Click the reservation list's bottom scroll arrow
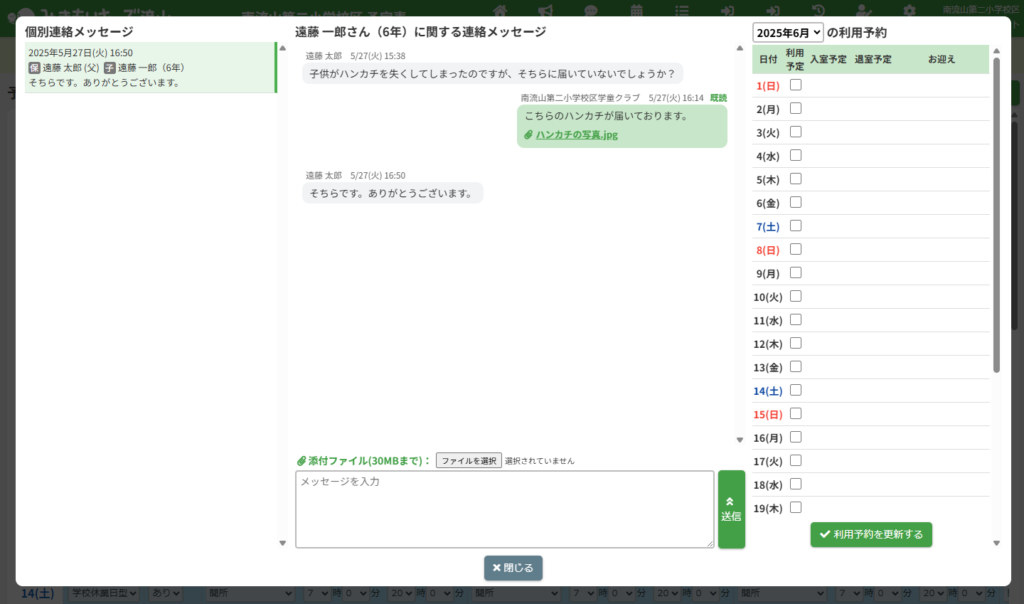The height and width of the screenshot is (604, 1024). 996,543
